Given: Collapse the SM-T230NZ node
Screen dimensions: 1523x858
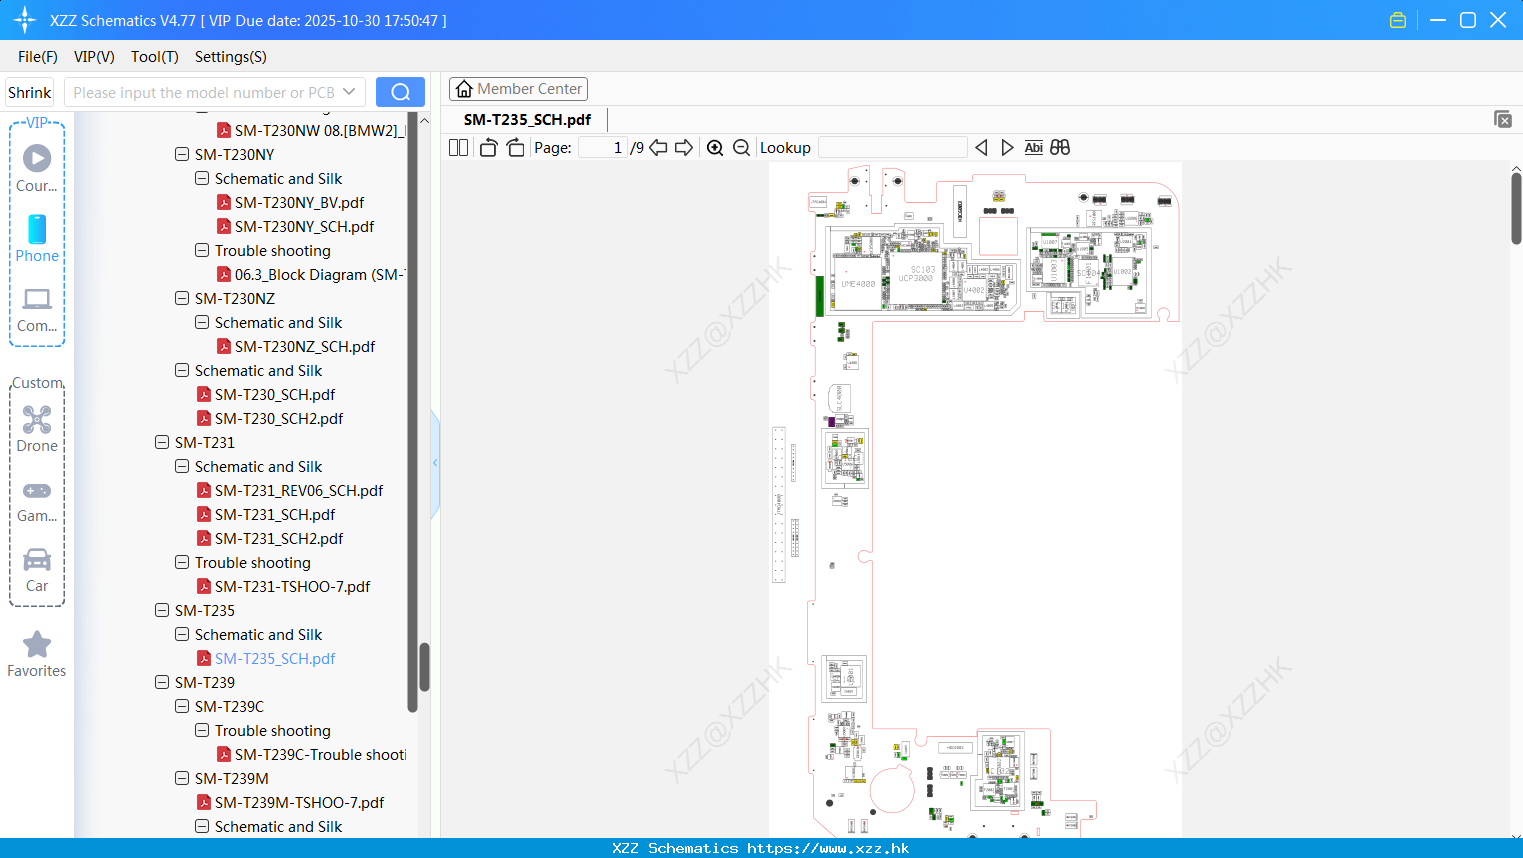Looking at the screenshot, I should tap(182, 298).
